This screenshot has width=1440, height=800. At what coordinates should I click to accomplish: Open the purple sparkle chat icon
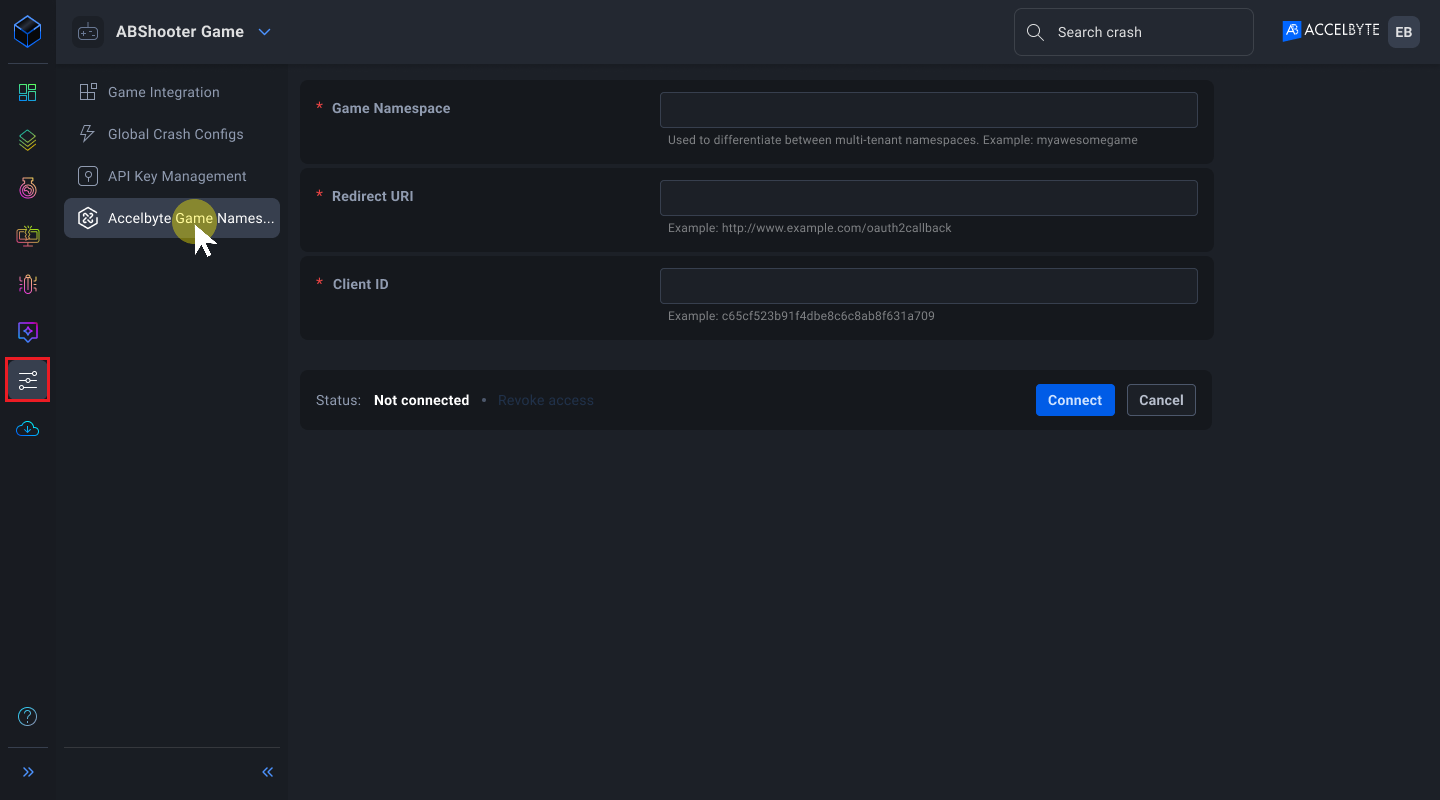(28, 332)
